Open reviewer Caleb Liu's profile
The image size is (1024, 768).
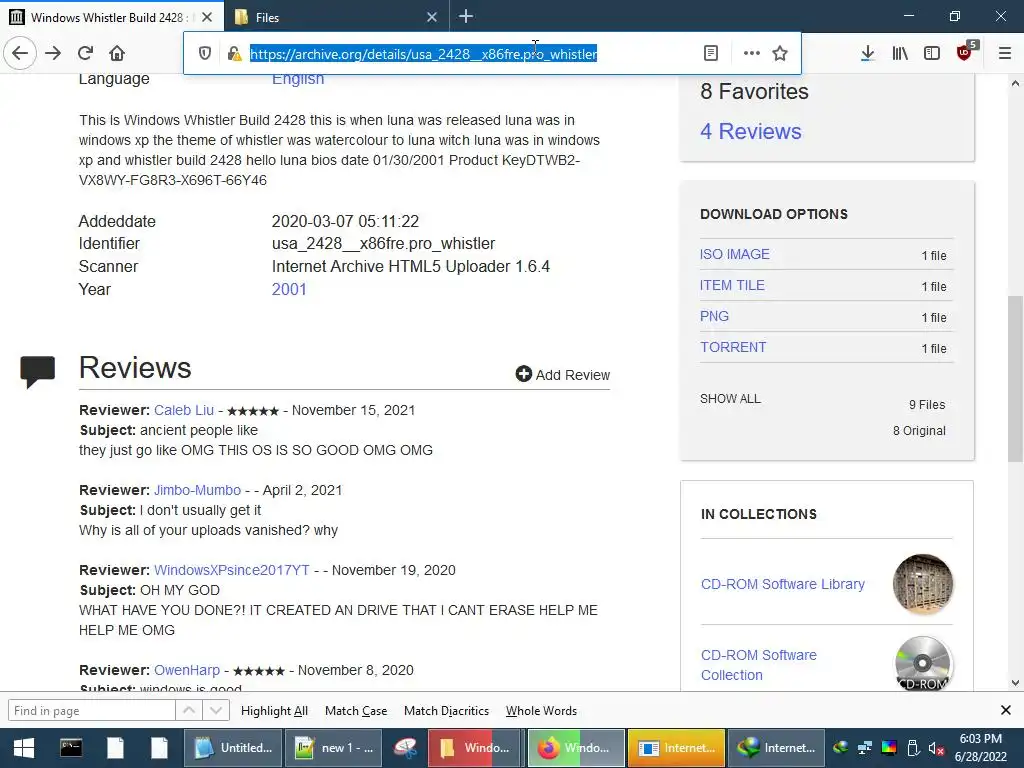pyautogui.click(x=184, y=410)
